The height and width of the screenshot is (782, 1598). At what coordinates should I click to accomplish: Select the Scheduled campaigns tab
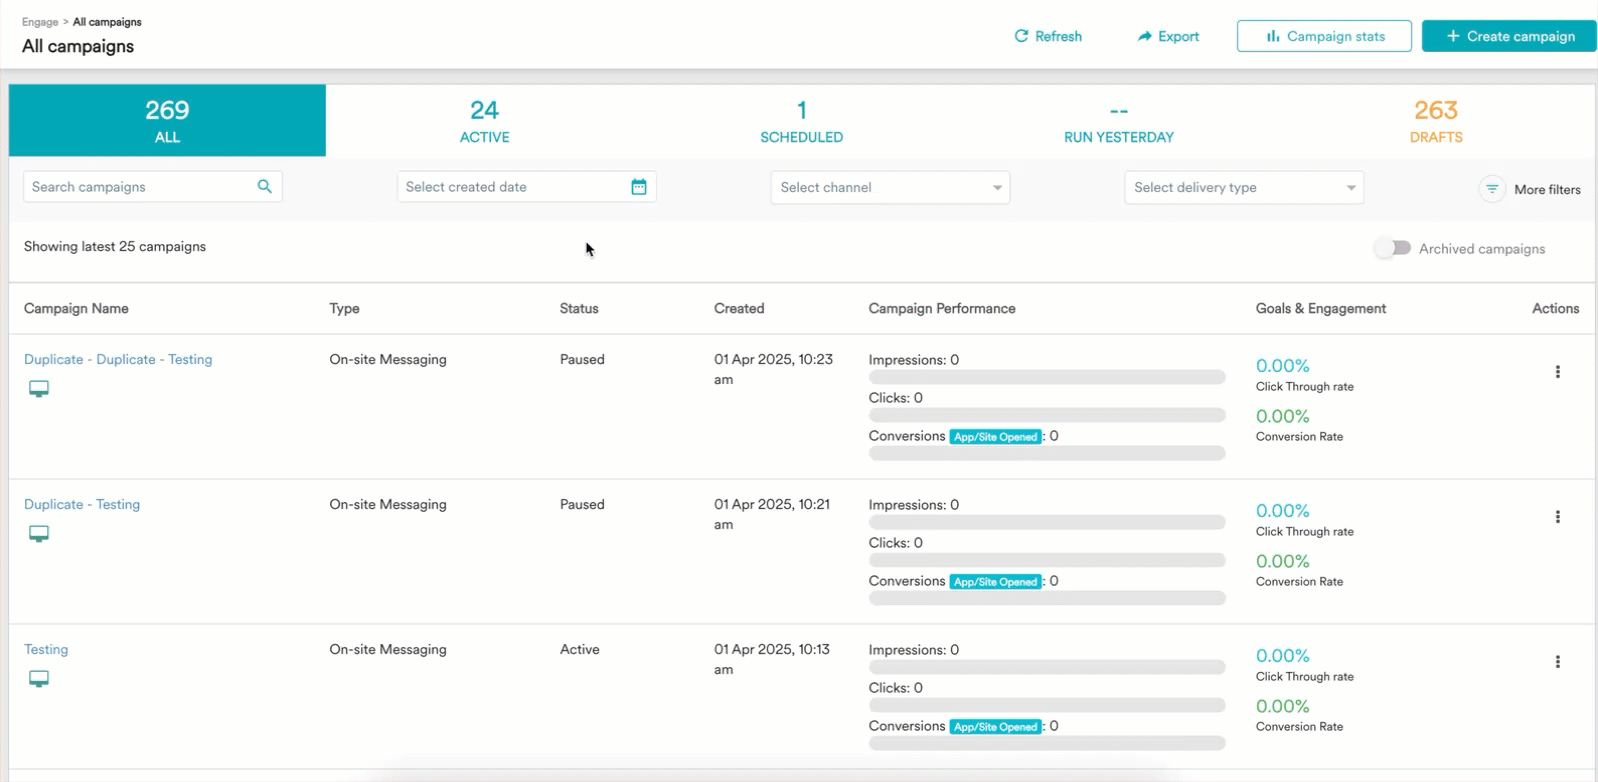pos(801,121)
